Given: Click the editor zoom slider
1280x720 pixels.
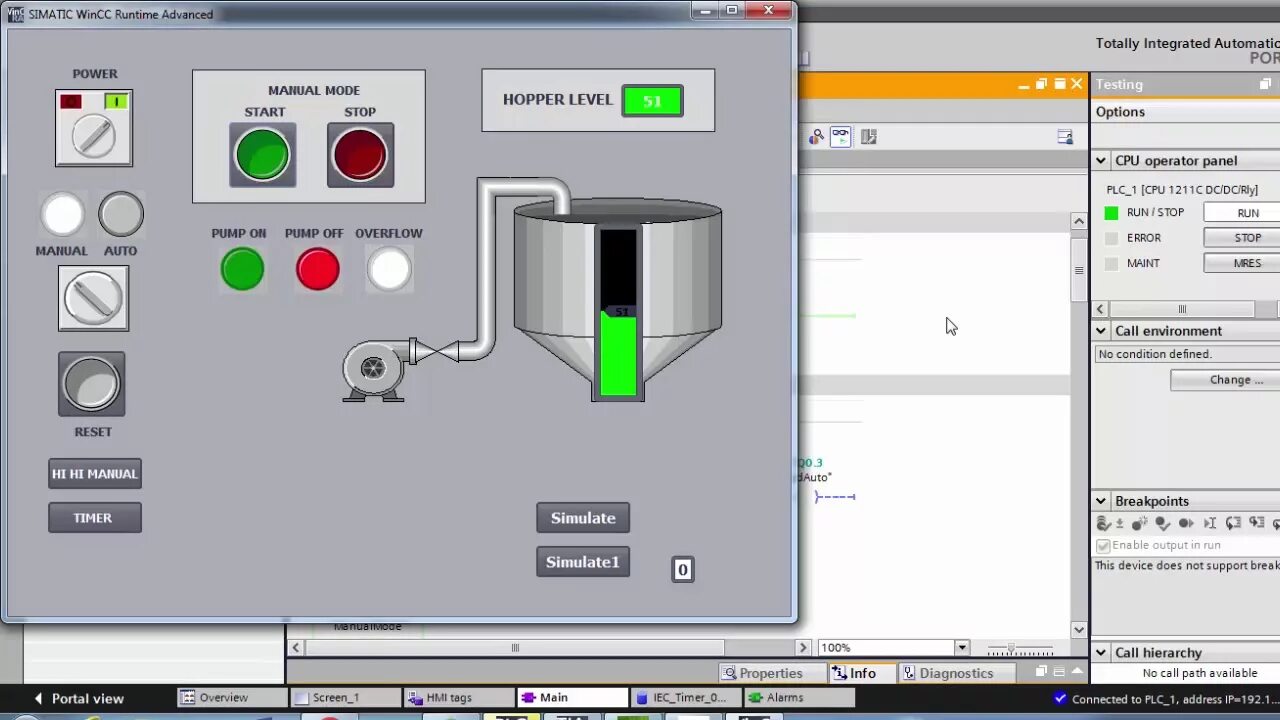Looking at the screenshot, I should (x=1020, y=649).
